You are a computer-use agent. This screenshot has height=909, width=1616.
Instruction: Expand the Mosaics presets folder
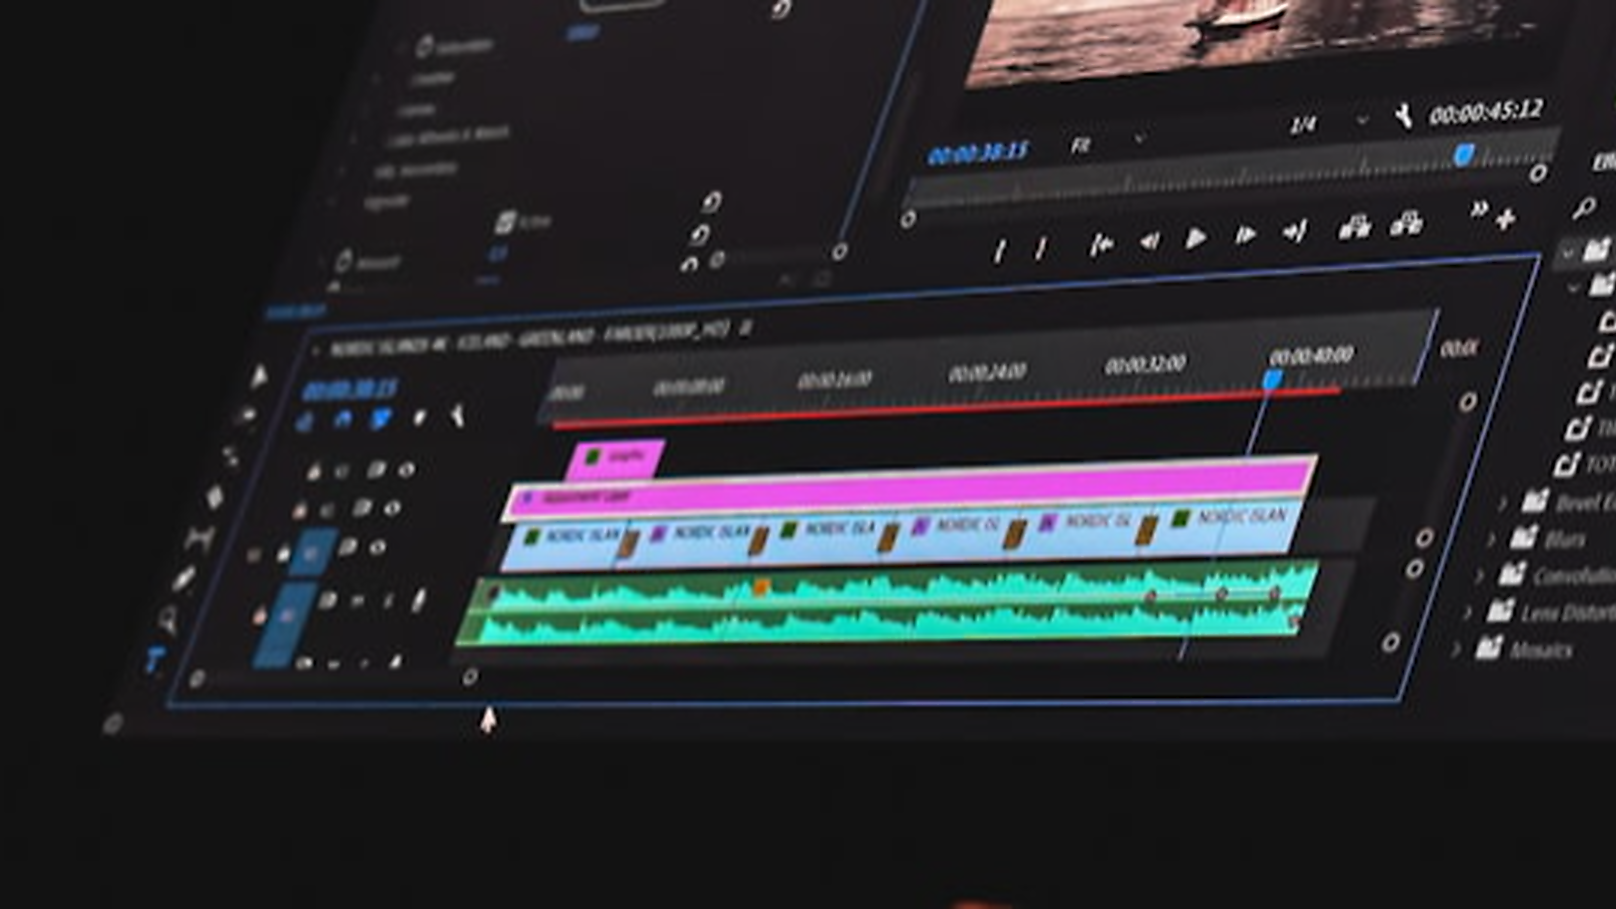tap(1457, 650)
